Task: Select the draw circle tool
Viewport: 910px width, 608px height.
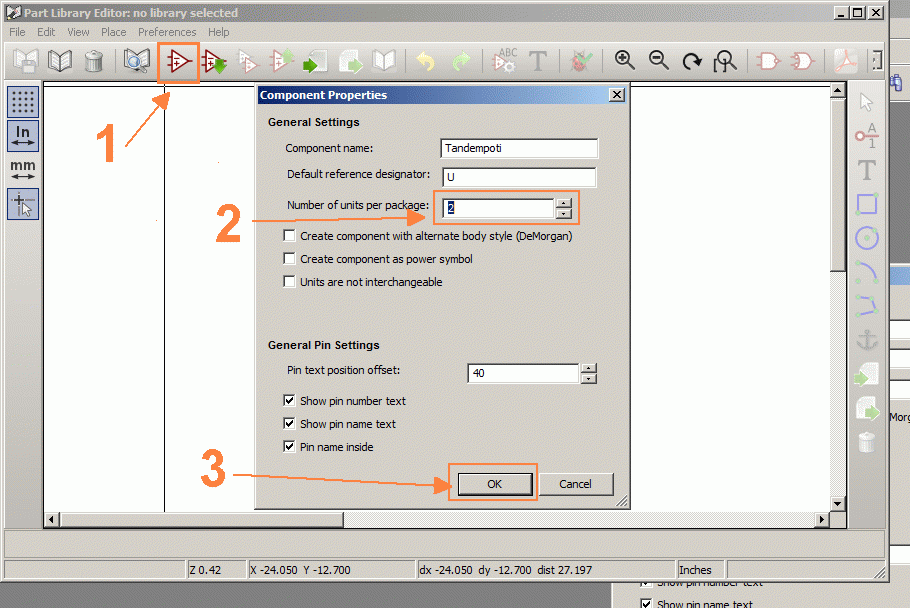Action: [867, 238]
